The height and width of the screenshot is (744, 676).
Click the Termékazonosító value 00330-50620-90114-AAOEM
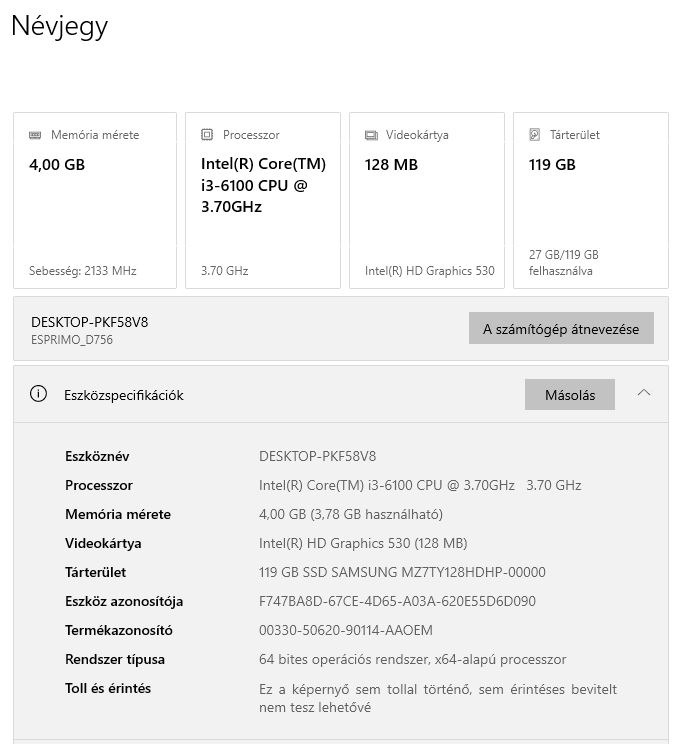(x=345, y=630)
